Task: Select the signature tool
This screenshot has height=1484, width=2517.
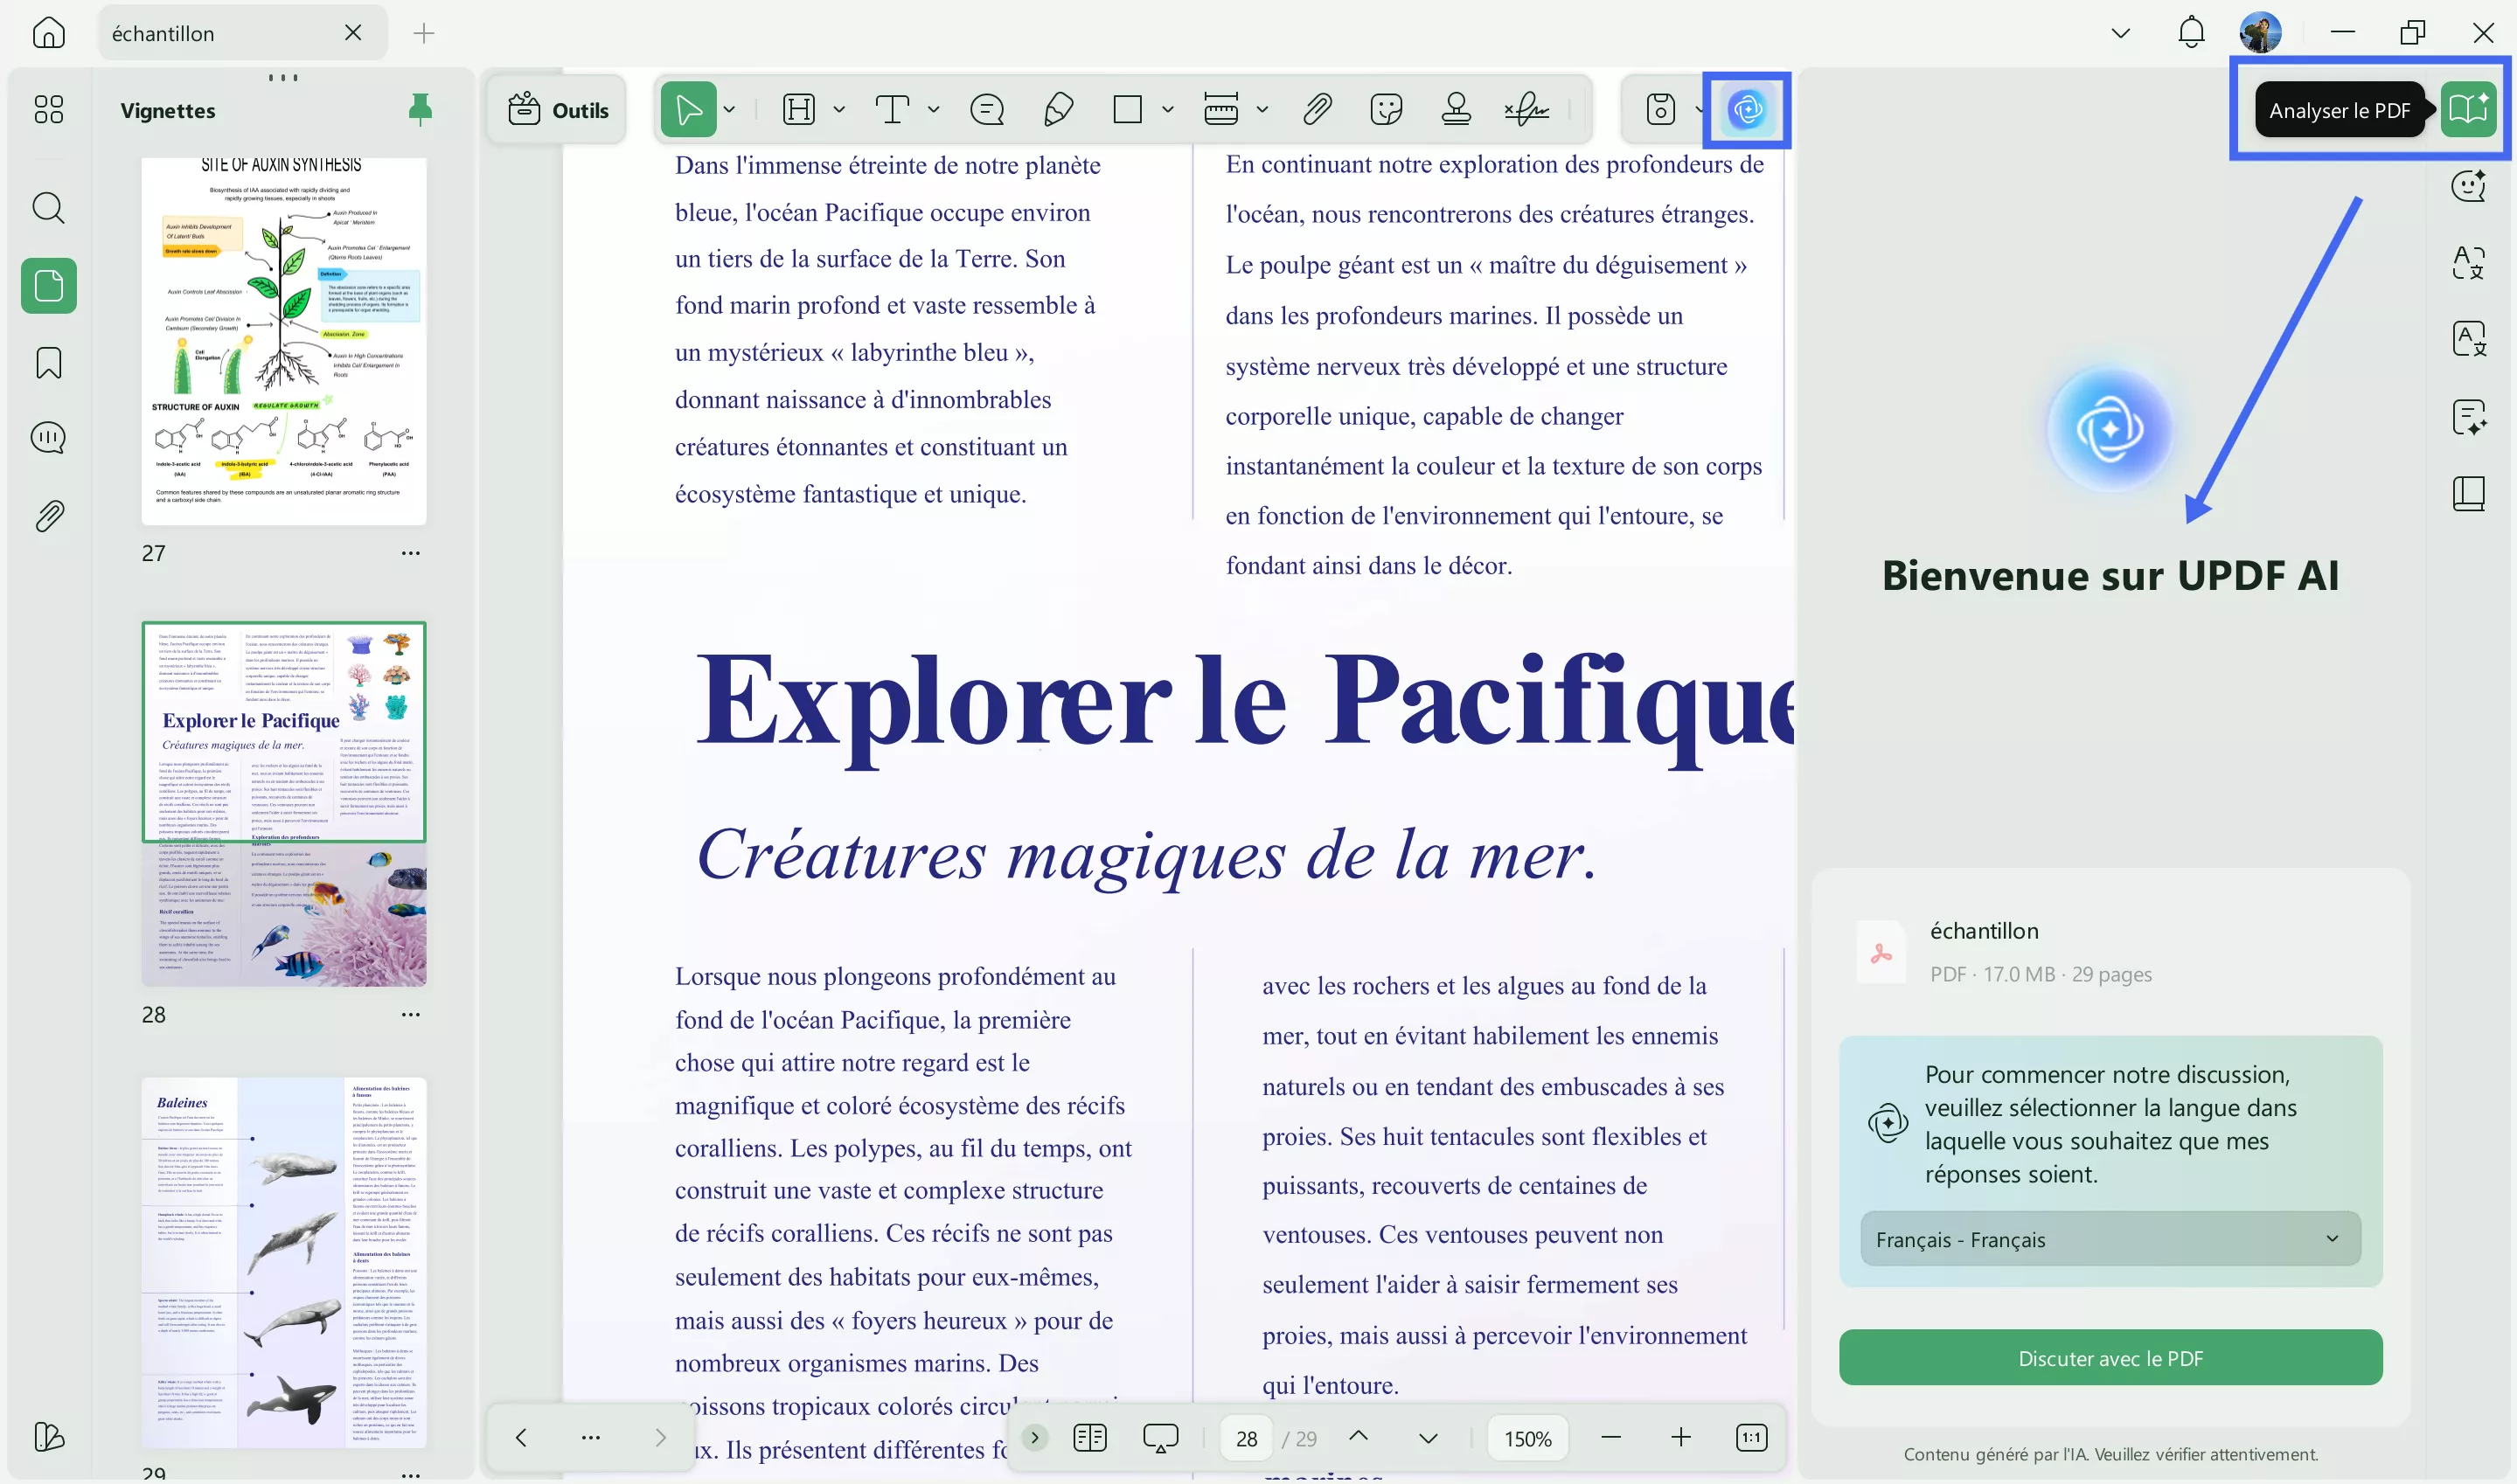Action: (x=1527, y=109)
